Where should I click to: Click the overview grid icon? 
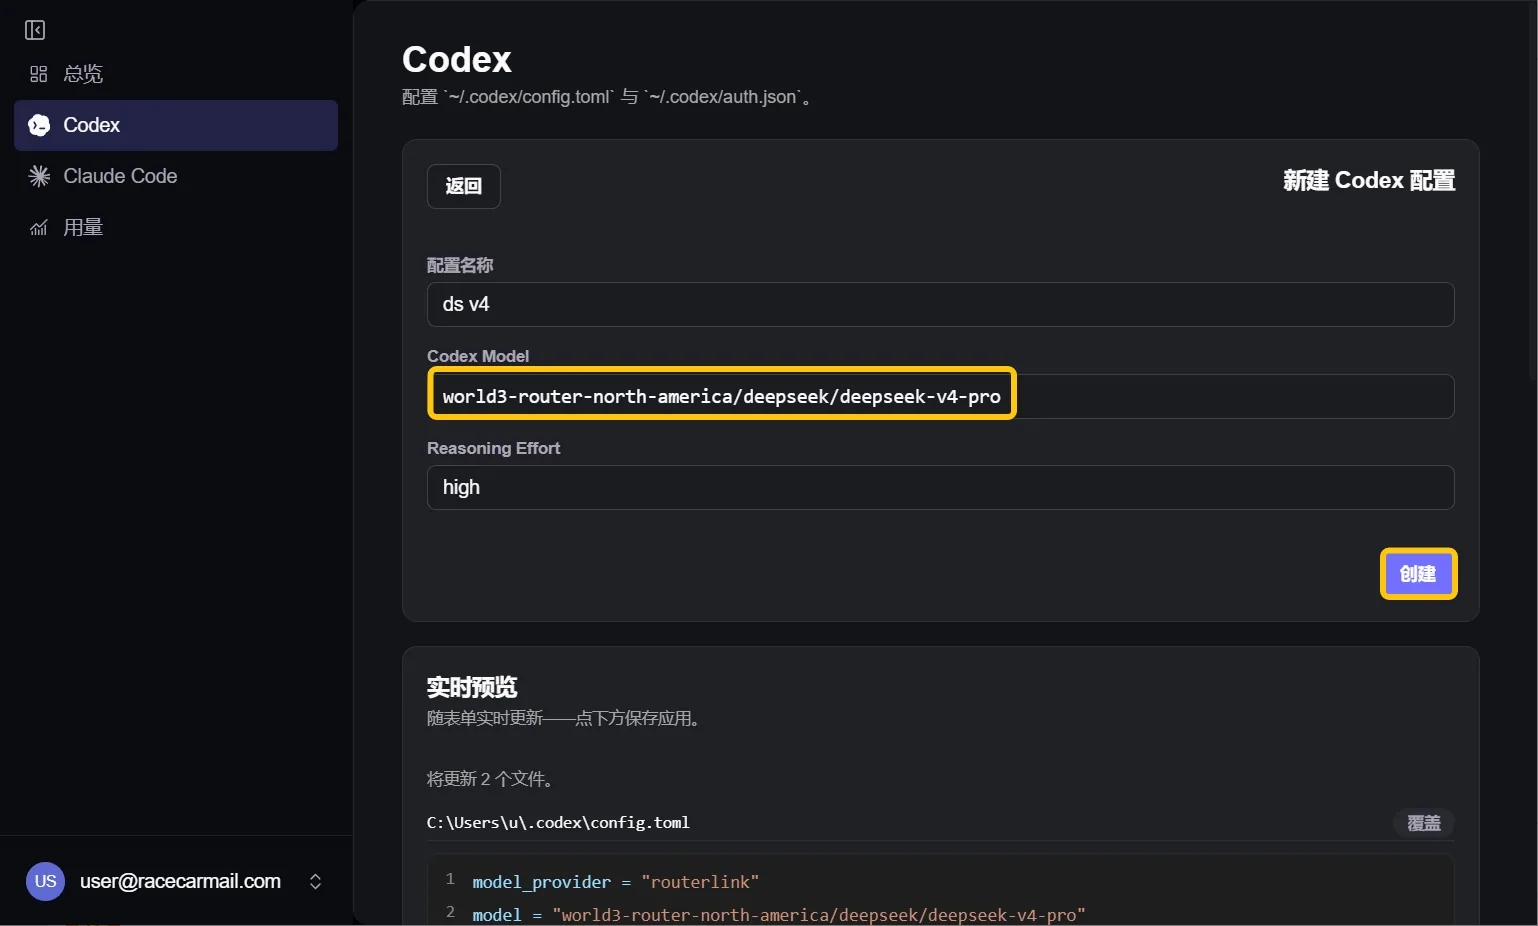(x=39, y=74)
